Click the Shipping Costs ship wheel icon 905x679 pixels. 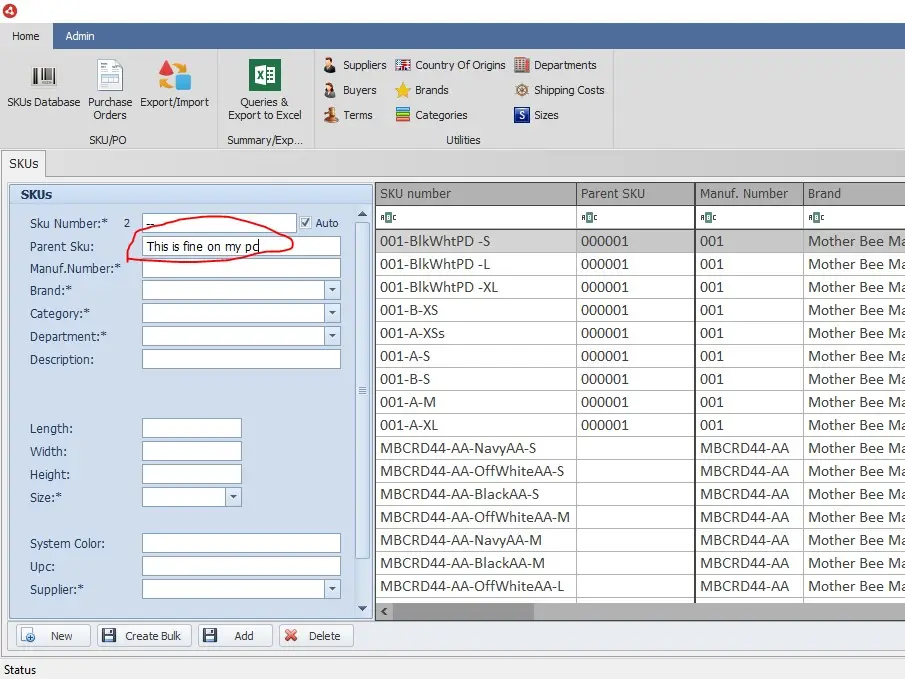(x=522, y=90)
